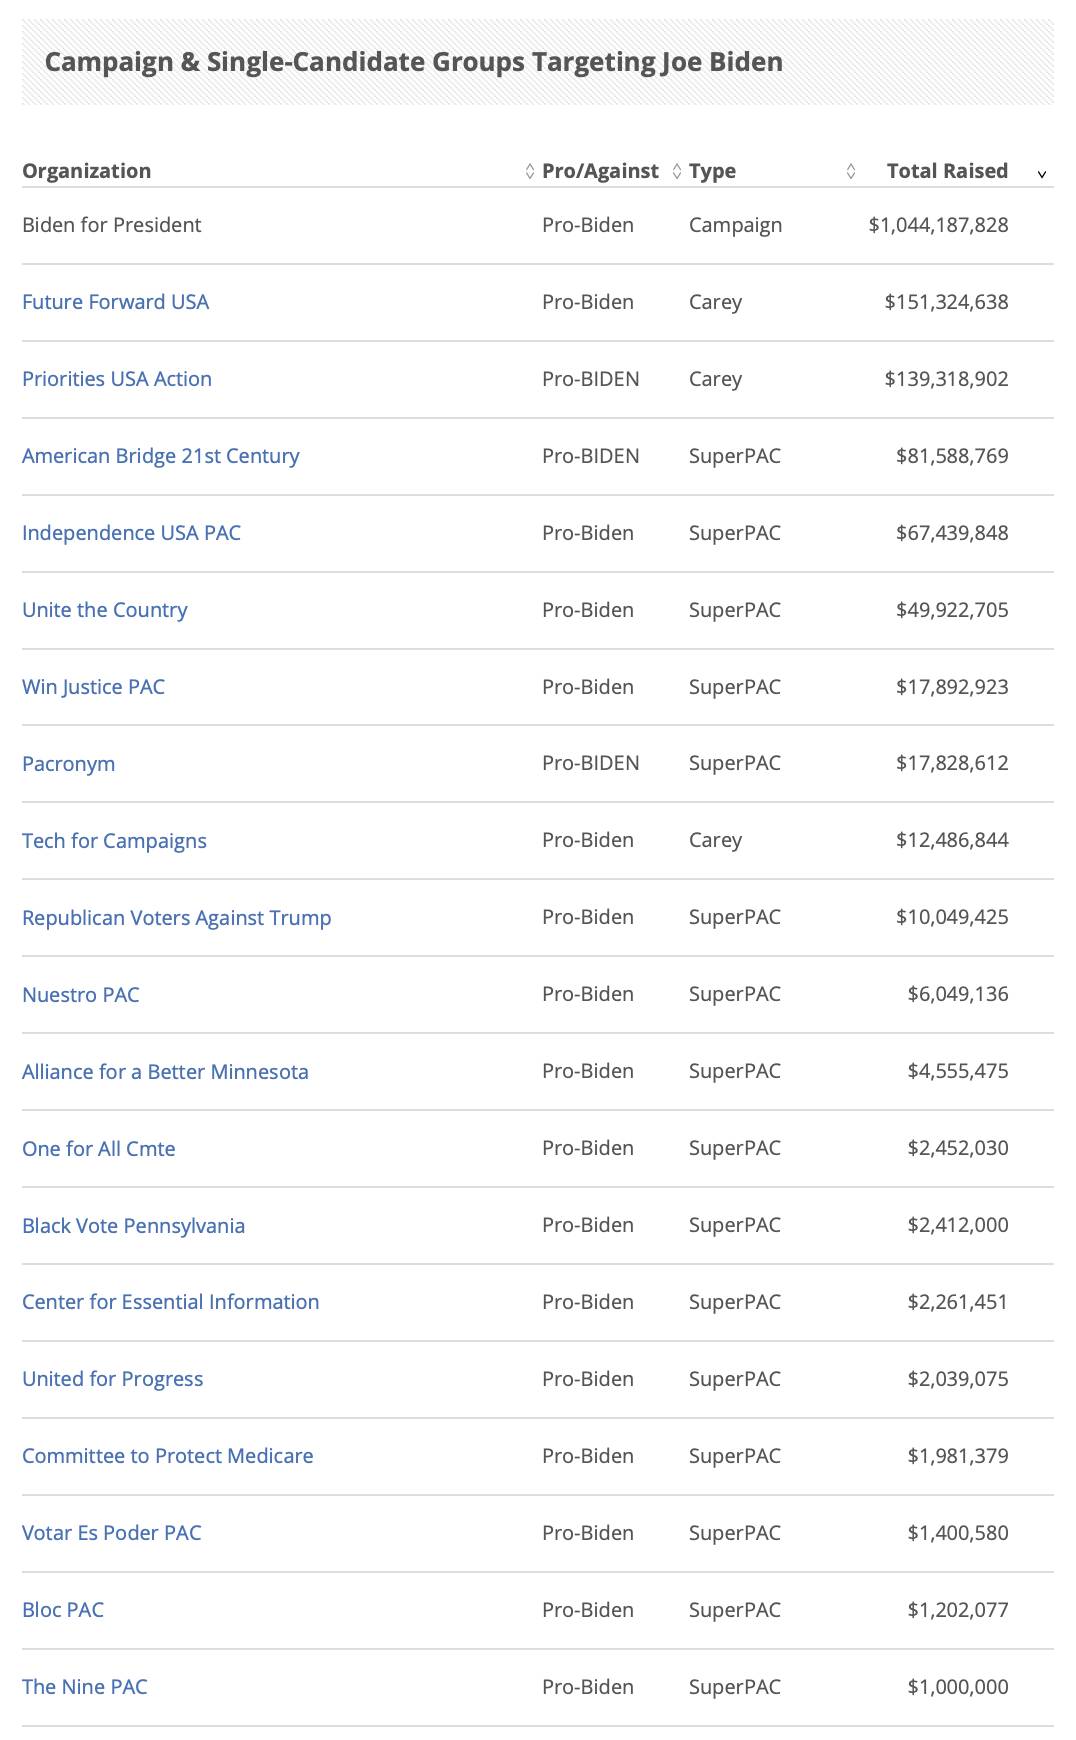Image resolution: width=1076 pixels, height=1740 pixels.
Task: Open Nuestro PAC link
Action: 81,995
